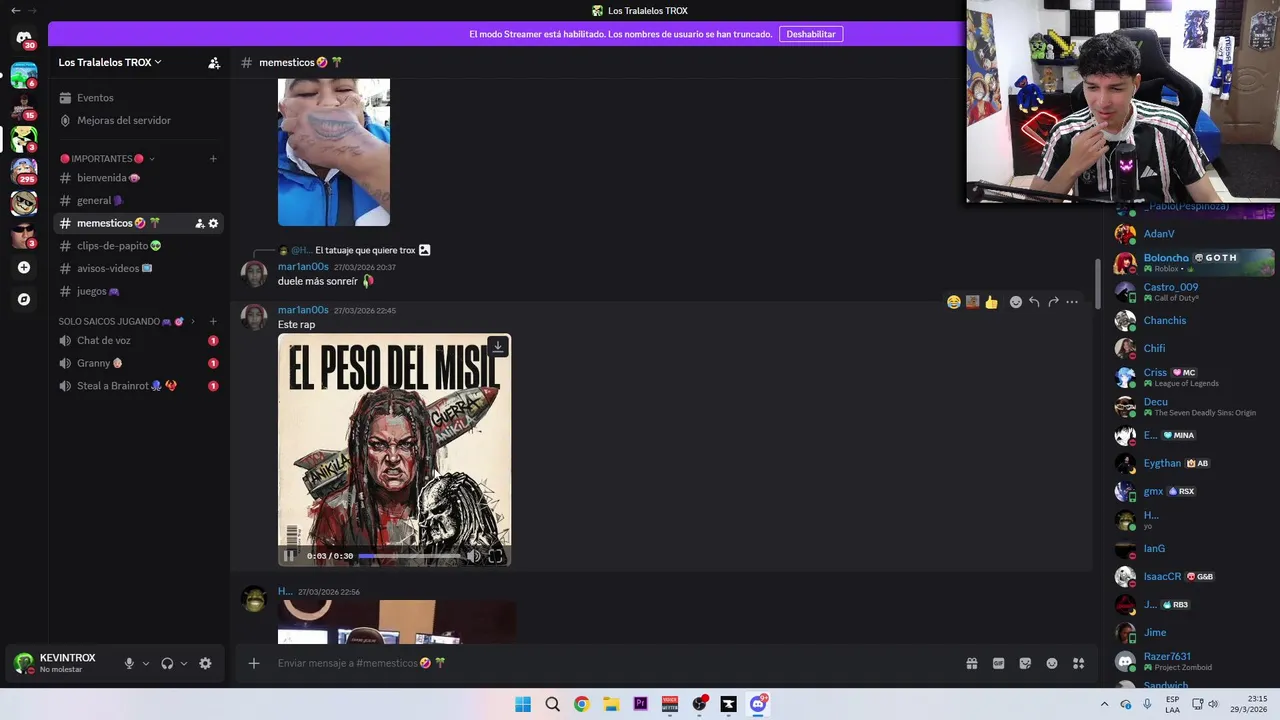Open the discover servers compass icon
The image size is (1280, 720).
point(24,299)
